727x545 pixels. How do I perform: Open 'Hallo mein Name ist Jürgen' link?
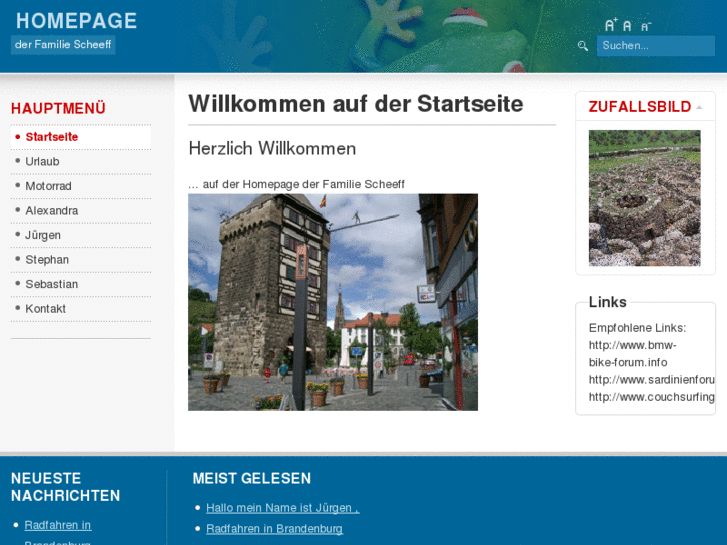coord(283,508)
